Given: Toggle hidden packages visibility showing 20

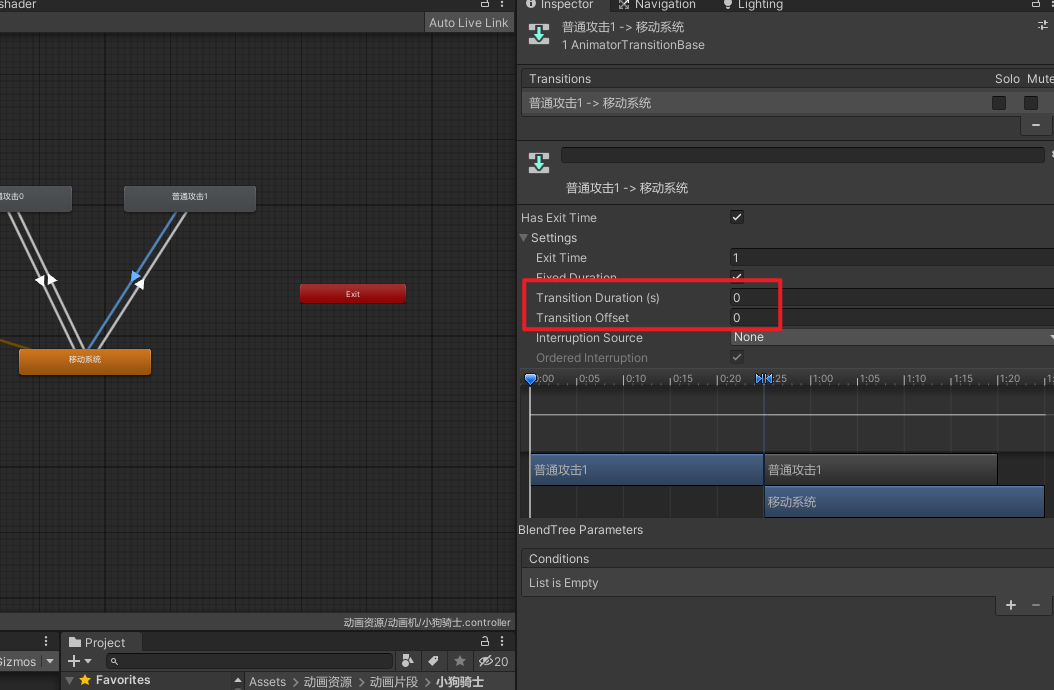Looking at the screenshot, I should [x=493, y=661].
